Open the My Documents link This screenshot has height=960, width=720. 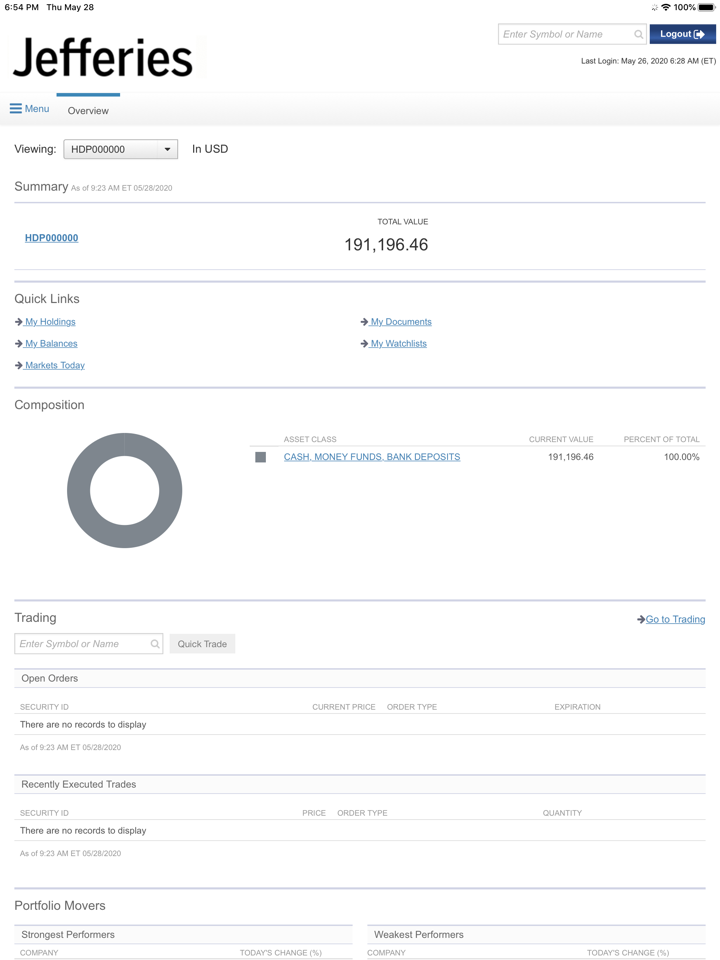(401, 322)
